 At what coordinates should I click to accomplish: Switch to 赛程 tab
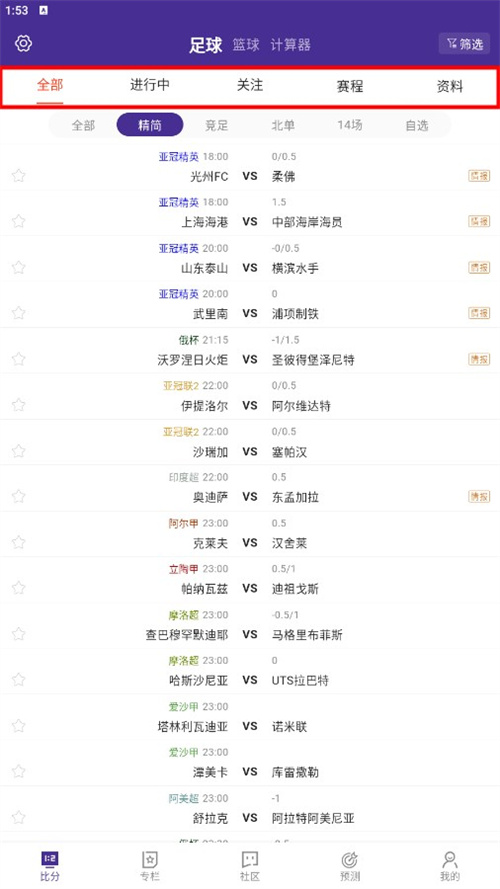click(350, 86)
